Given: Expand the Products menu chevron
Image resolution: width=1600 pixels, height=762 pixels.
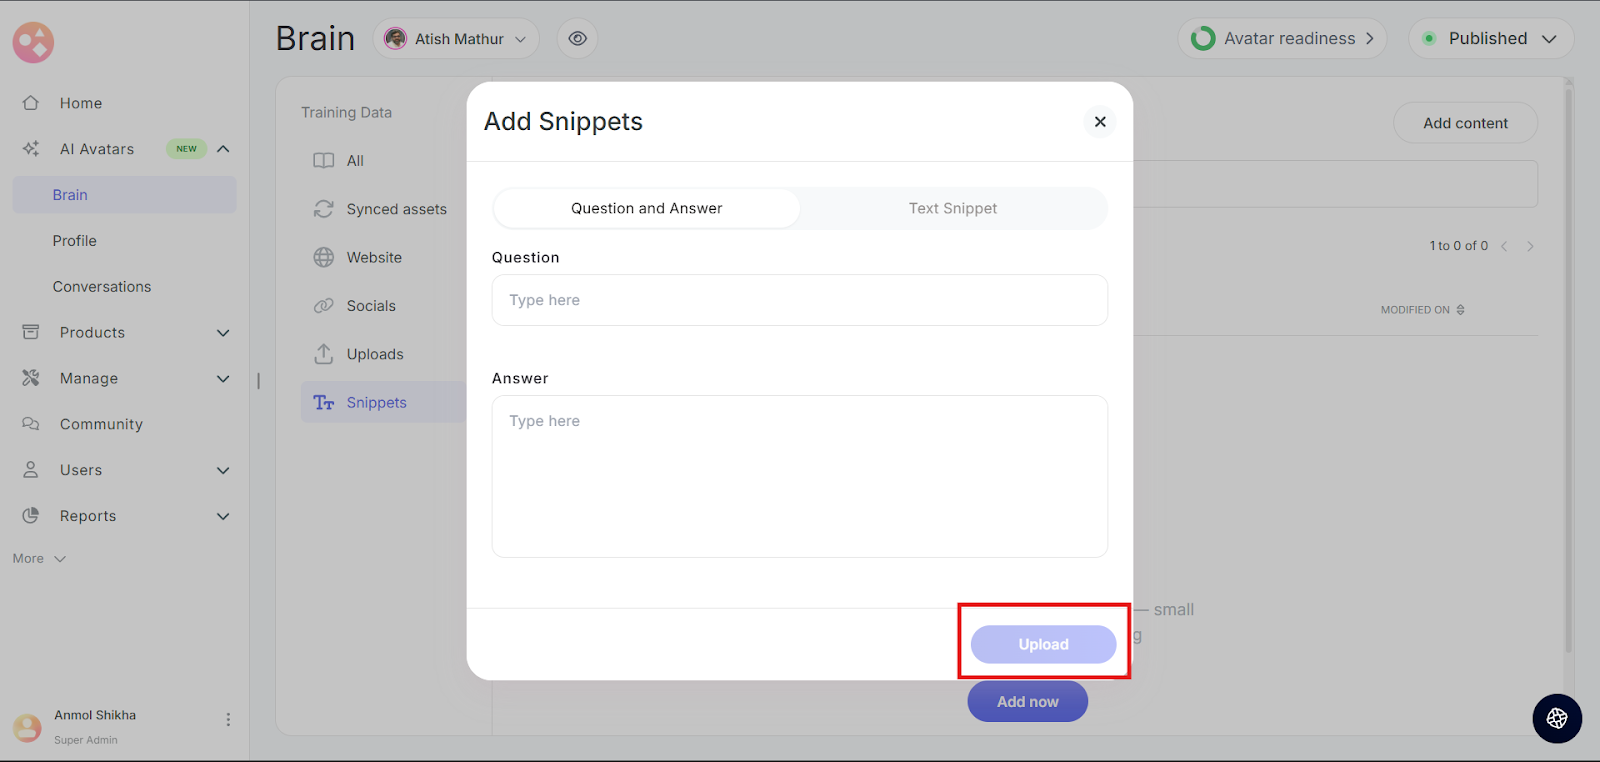Looking at the screenshot, I should tap(223, 333).
